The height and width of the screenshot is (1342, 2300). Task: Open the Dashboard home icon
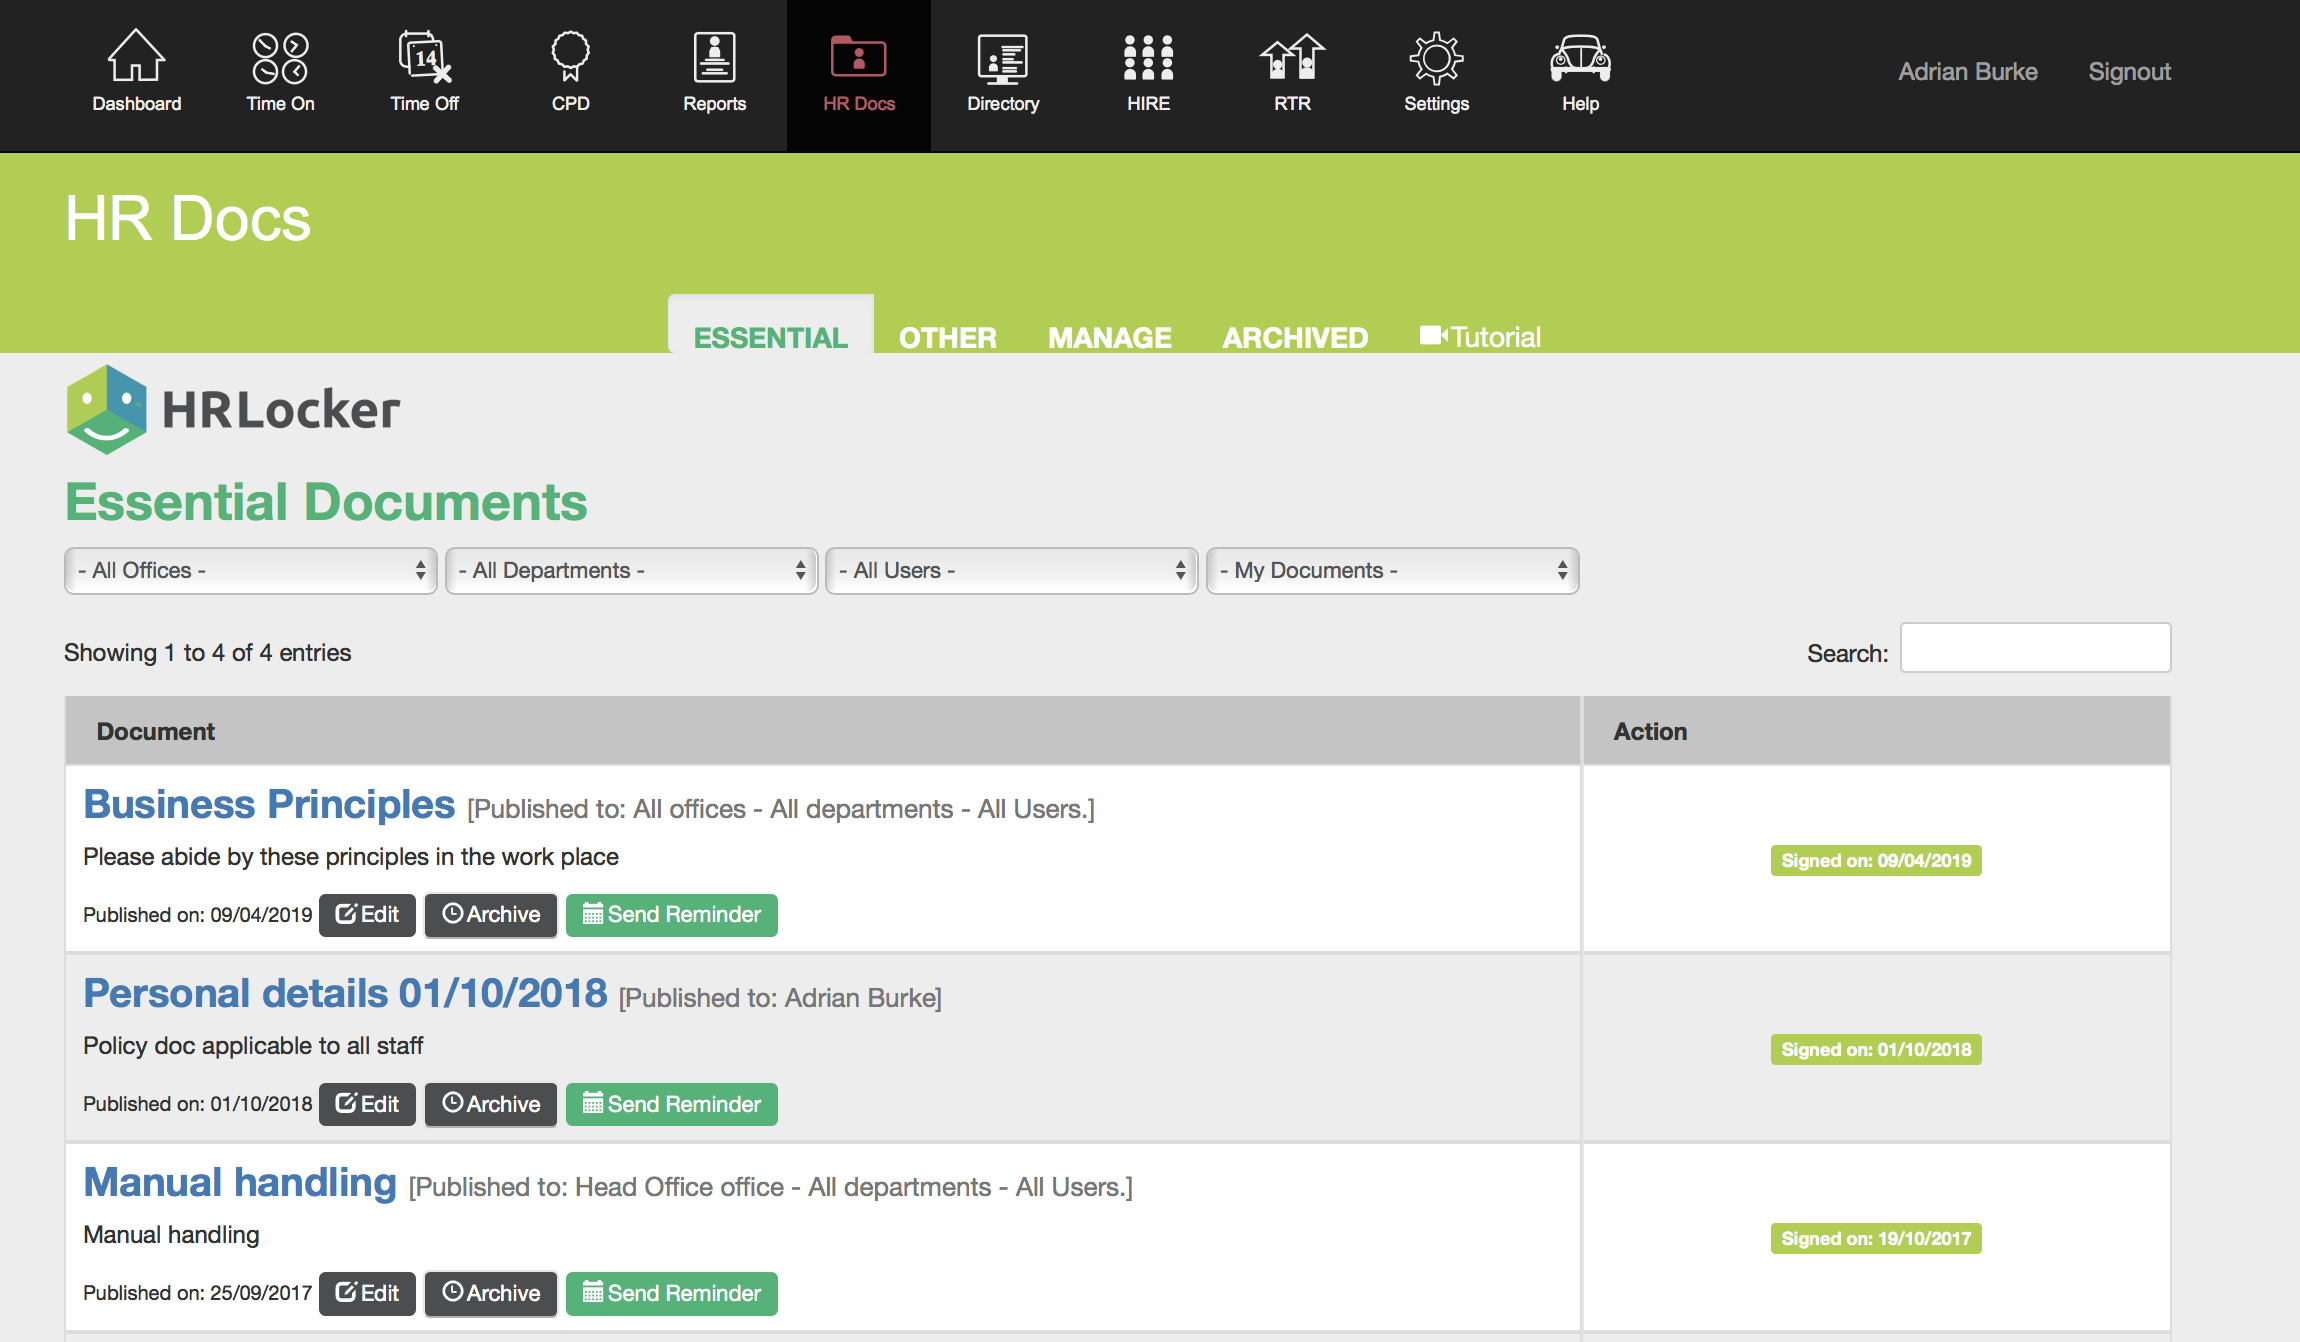[x=137, y=58]
